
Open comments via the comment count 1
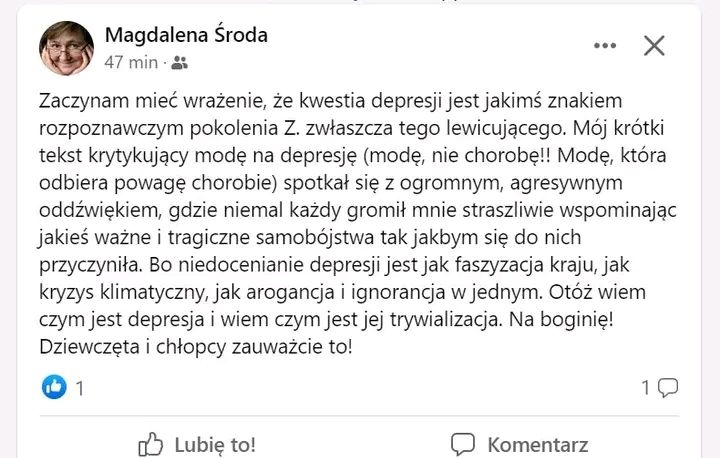tap(646, 388)
